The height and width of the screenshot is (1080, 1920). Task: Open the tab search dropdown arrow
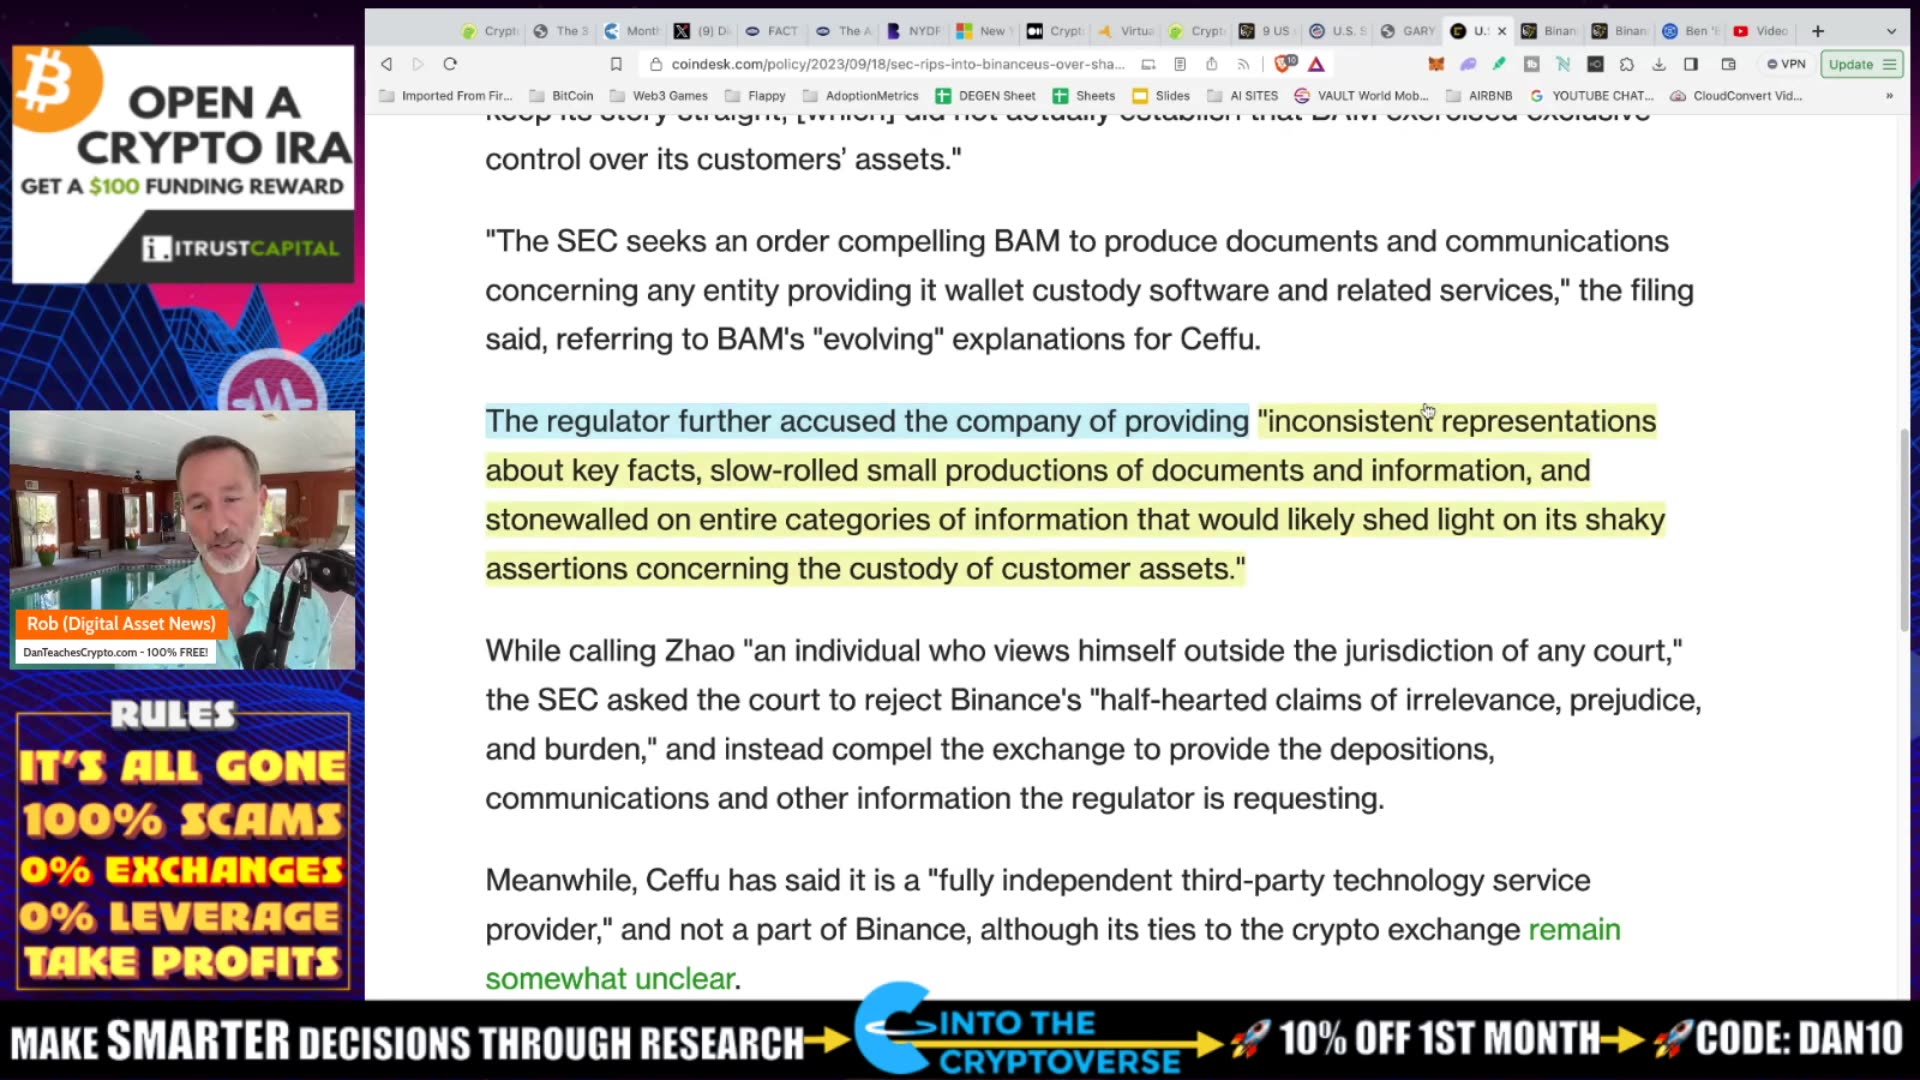point(1892,31)
